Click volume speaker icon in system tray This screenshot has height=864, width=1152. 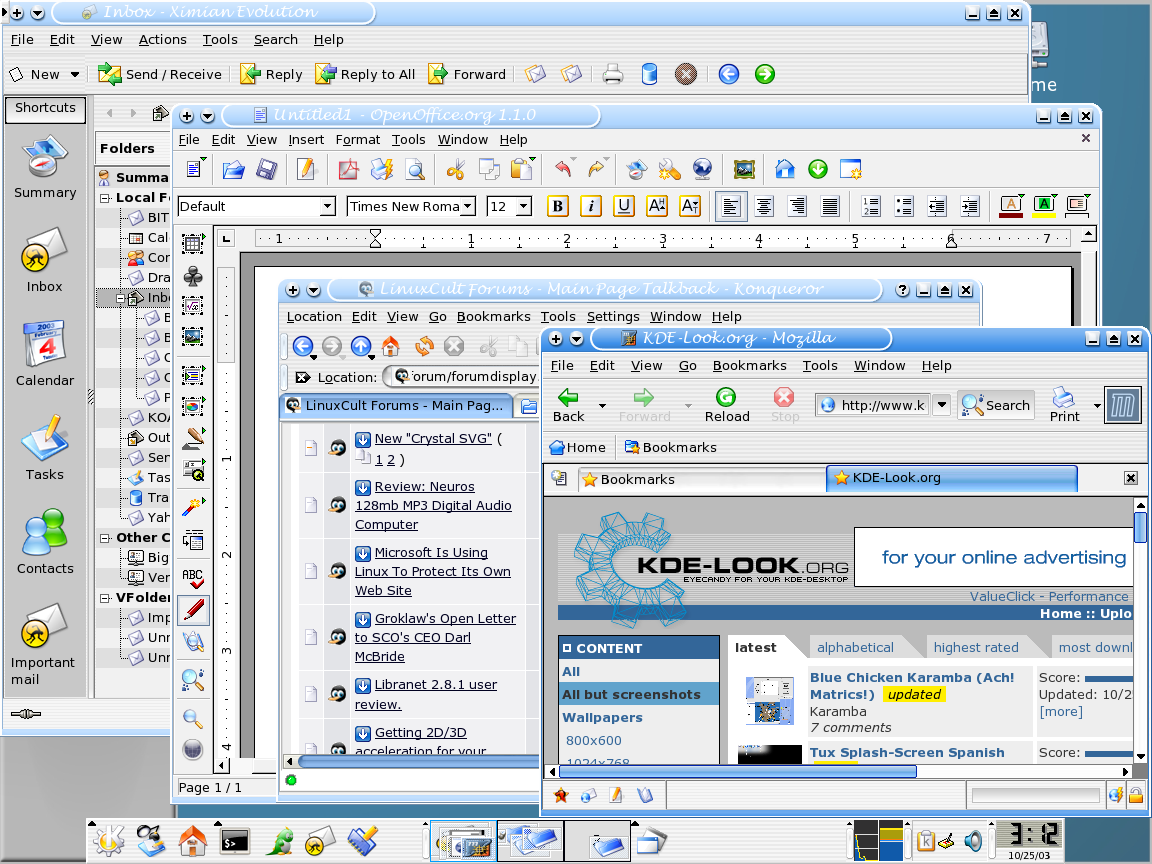pyautogui.click(x=973, y=840)
